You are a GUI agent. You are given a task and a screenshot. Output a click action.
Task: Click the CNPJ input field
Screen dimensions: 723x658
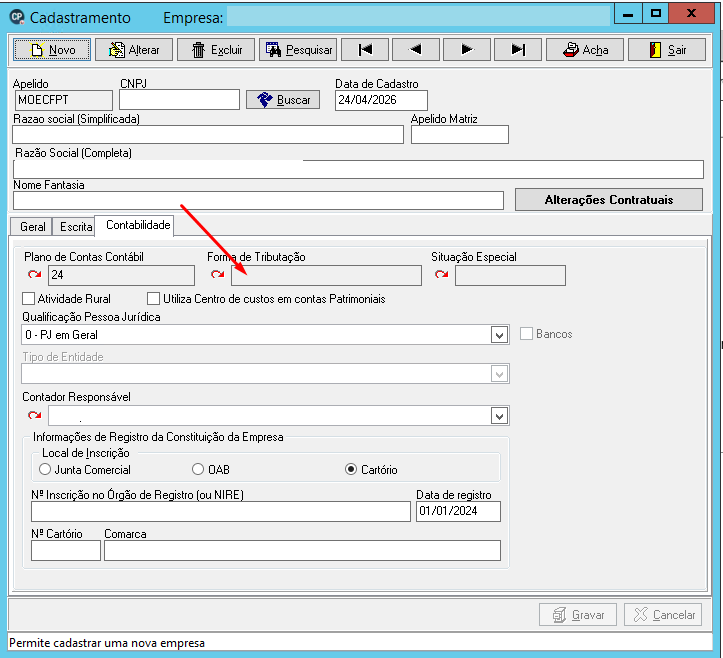179,100
